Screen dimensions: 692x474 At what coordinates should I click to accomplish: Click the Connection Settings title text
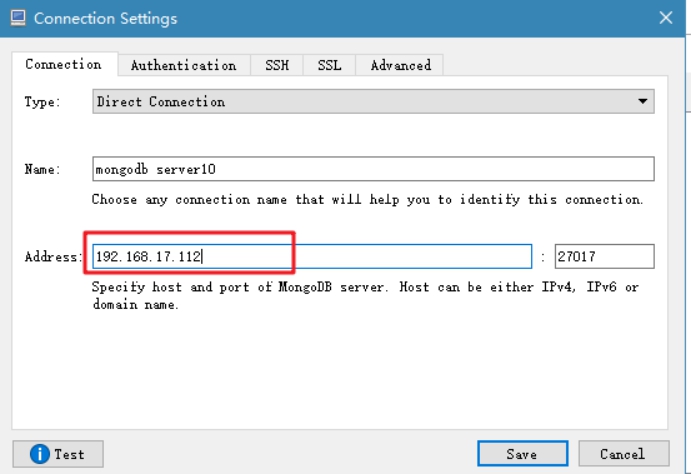105,19
